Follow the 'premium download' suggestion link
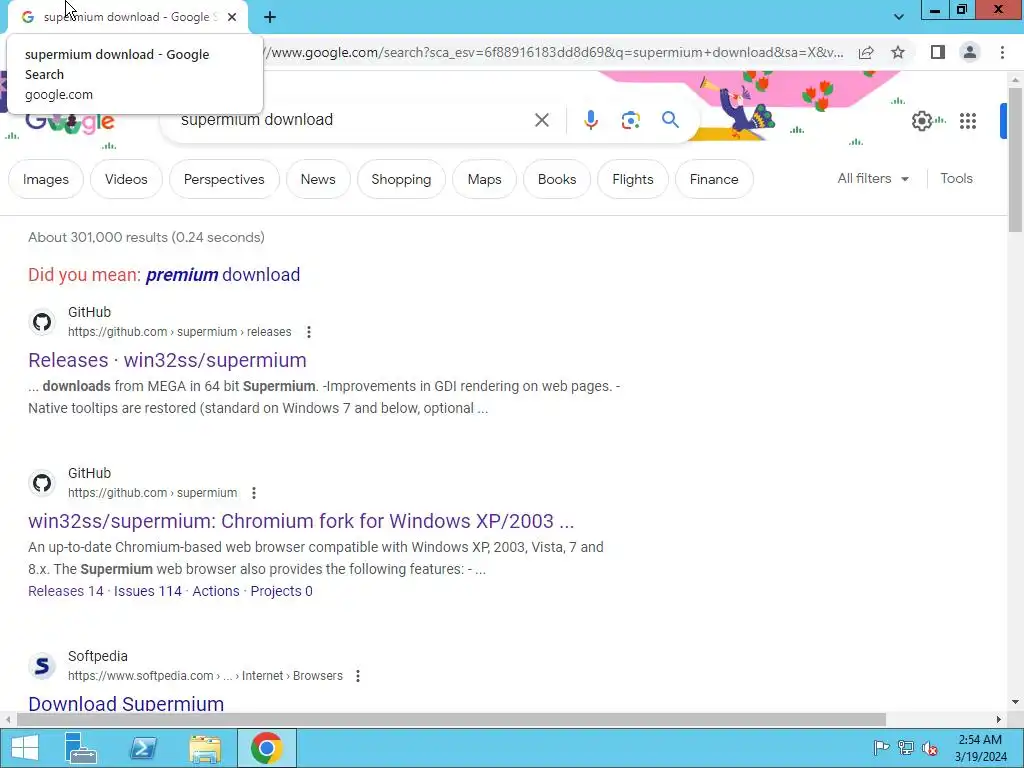This screenshot has width=1024, height=768. pos(223,274)
